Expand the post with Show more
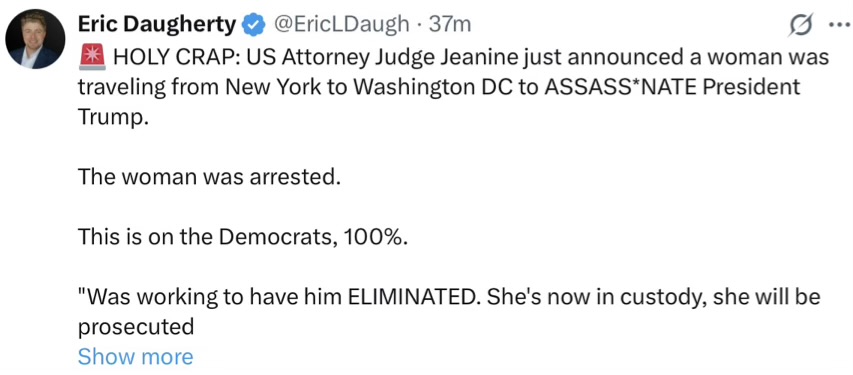The width and height of the screenshot is (853, 375). point(135,357)
